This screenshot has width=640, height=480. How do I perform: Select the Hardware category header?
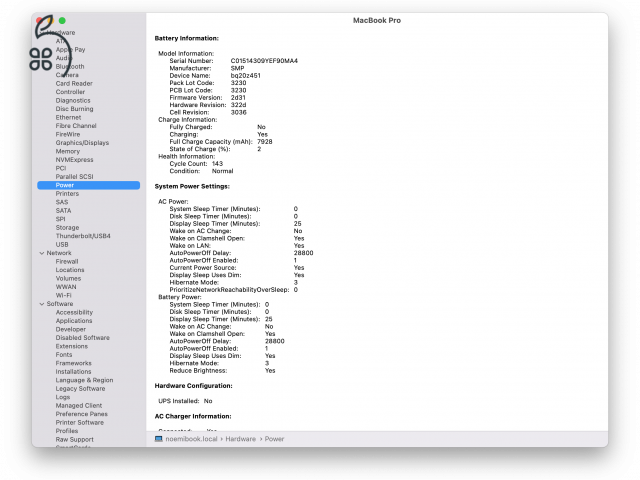(x=61, y=33)
